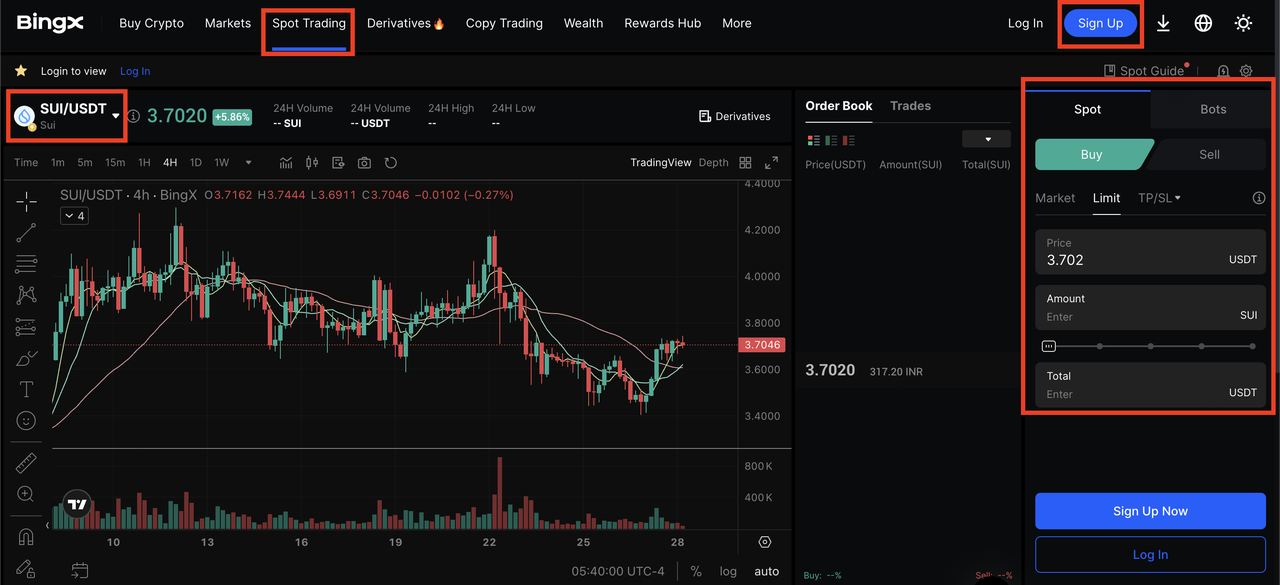Show buy orders only in order book
Image resolution: width=1280 pixels, height=585 pixels.
pyautogui.click(x=831, y=140)
